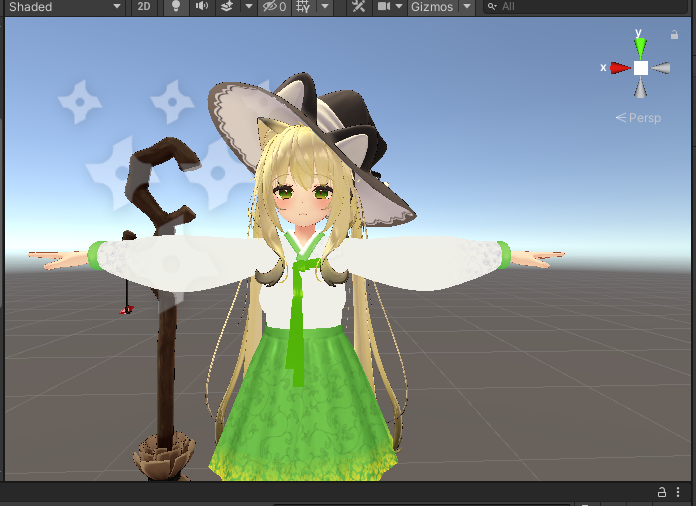Open the Gizmos dropdown arrow
This screenshot has width=696, height=506.
pos(467,7)
